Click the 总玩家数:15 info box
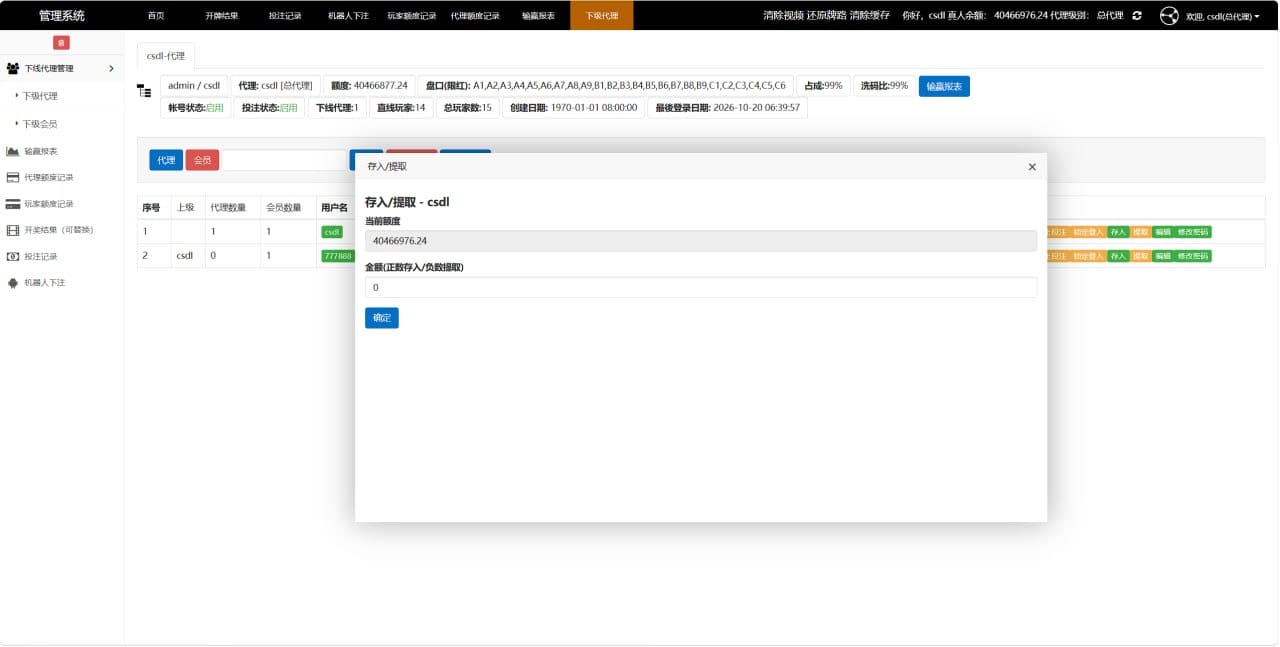This screenshot has width=1280, height=647. pos(468,108)
